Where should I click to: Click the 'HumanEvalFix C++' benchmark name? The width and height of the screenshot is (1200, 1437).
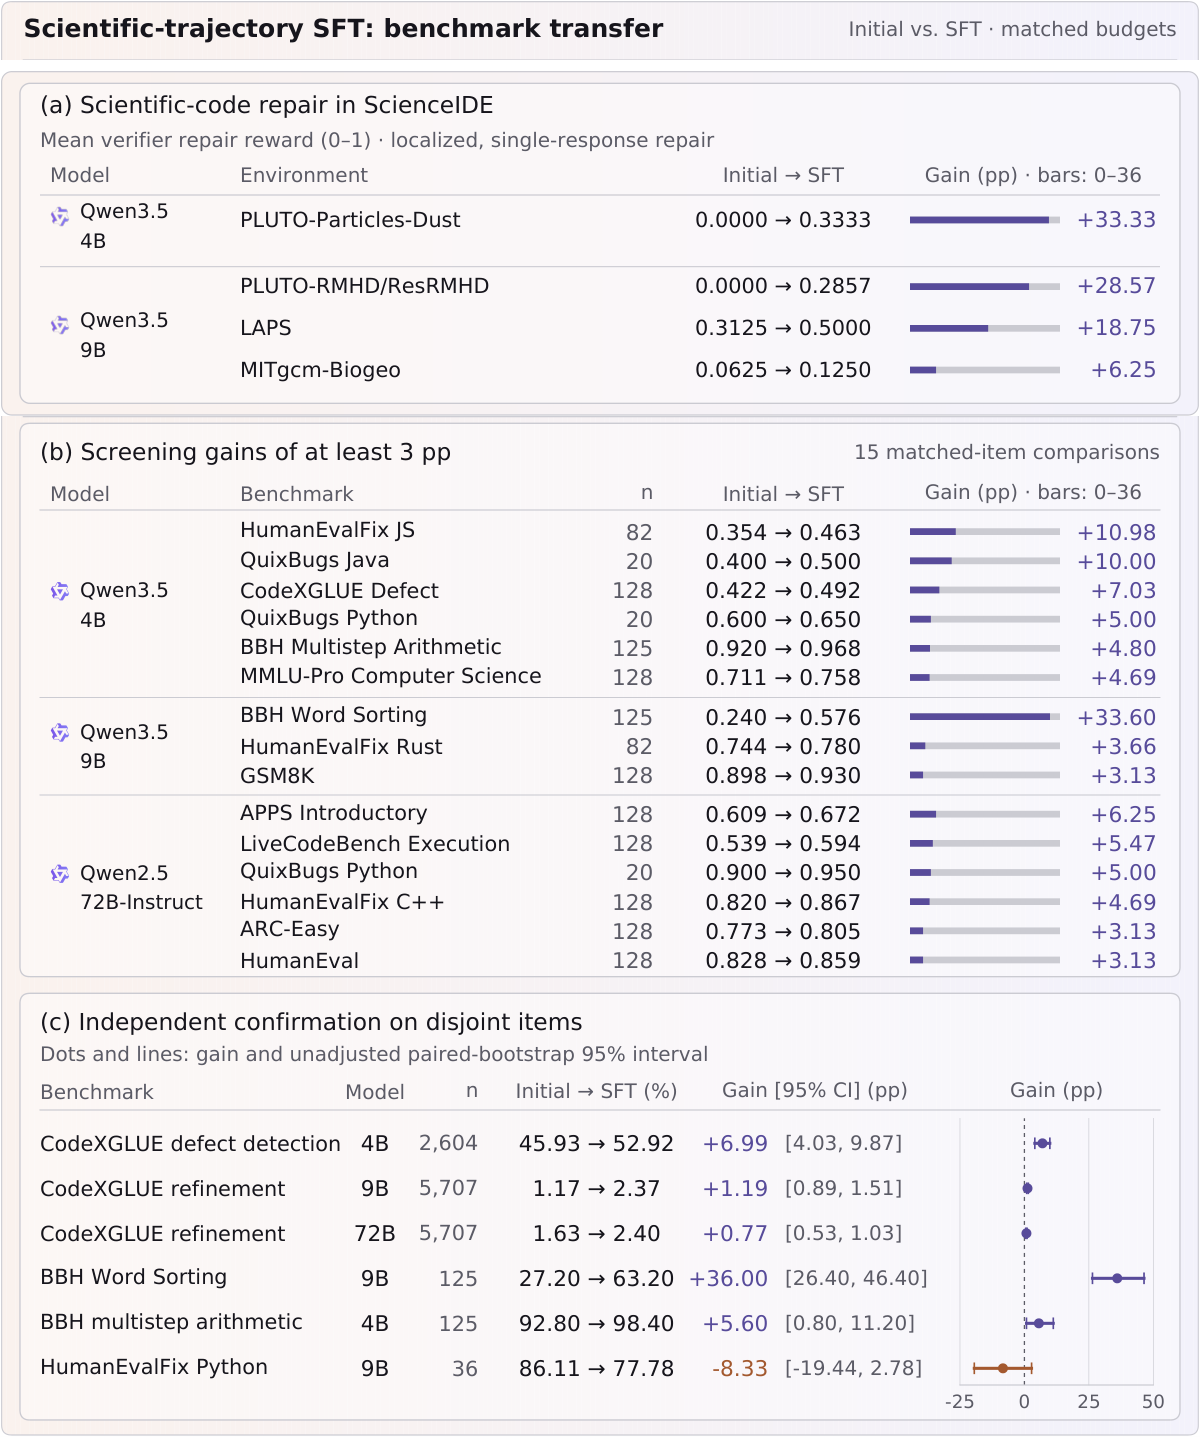(342, 902)
